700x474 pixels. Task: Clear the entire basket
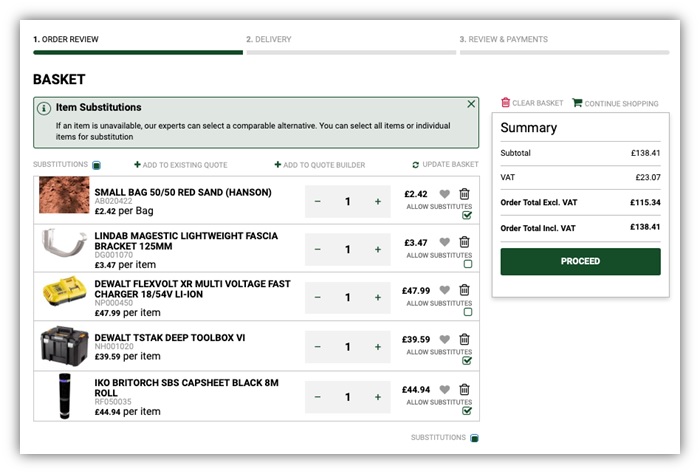(532, 103)
